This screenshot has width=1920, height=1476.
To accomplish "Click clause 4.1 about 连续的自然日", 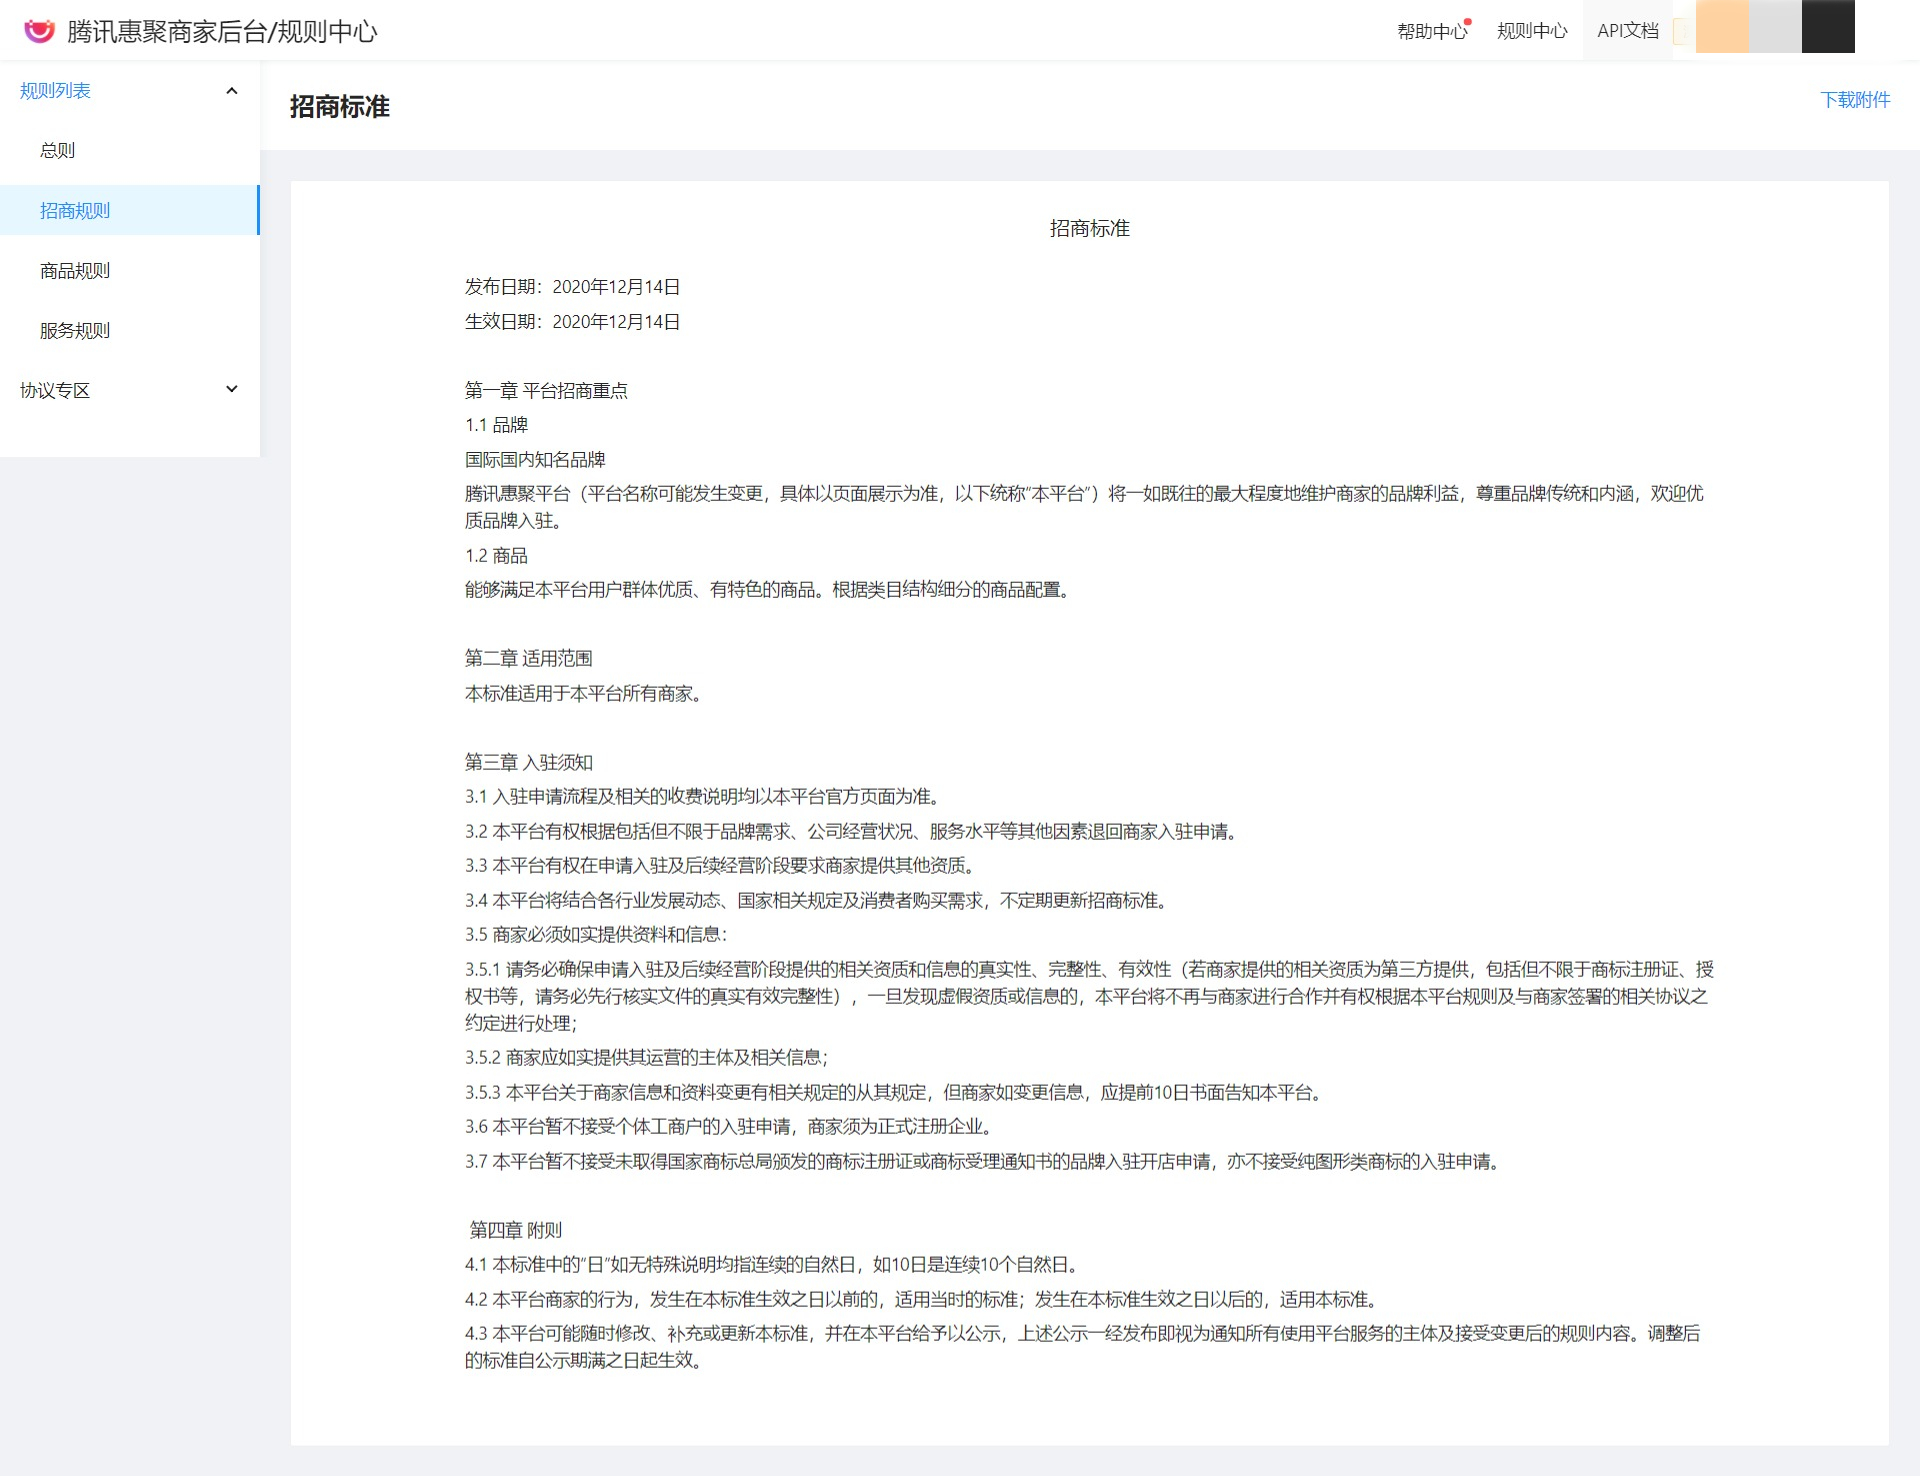I will (x=774, y=1265).
